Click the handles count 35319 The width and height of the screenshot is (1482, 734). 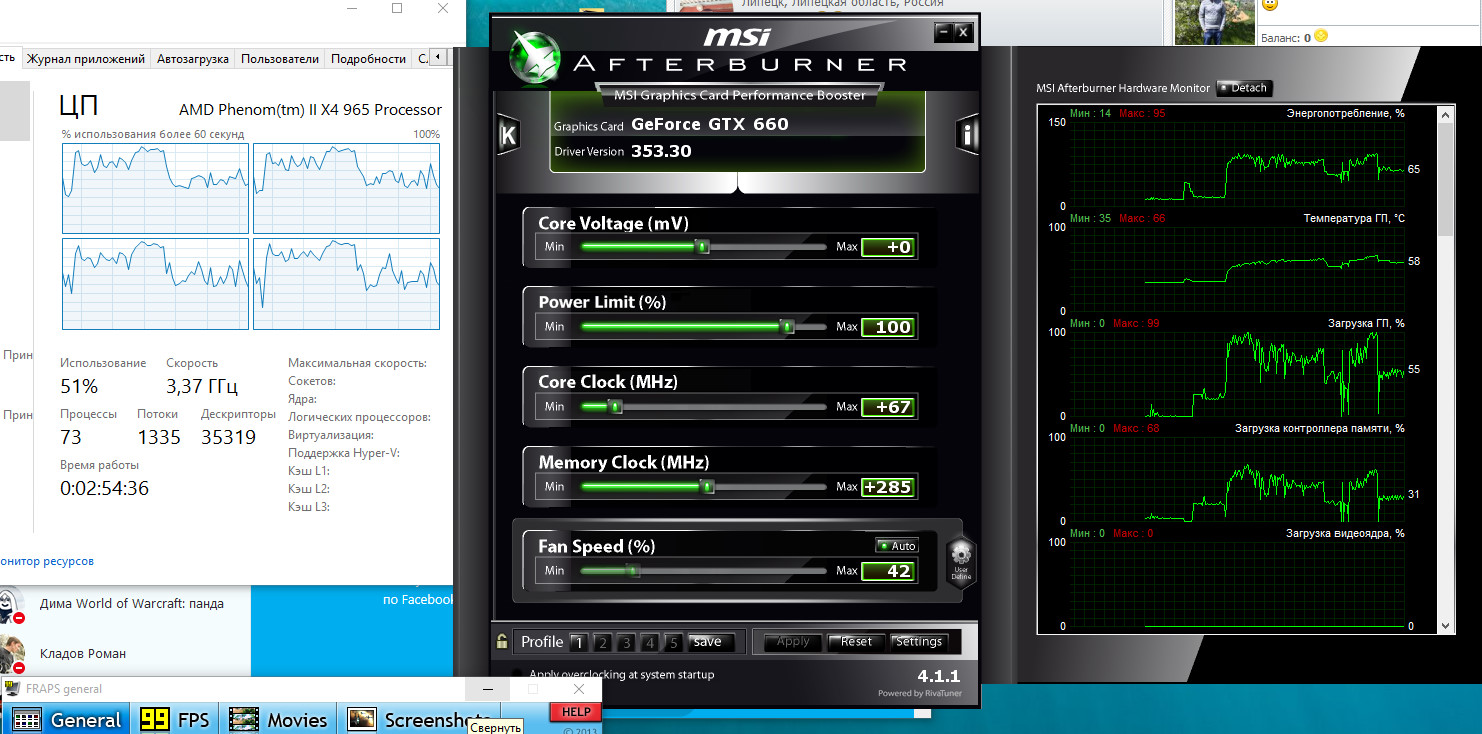[229, 437]
